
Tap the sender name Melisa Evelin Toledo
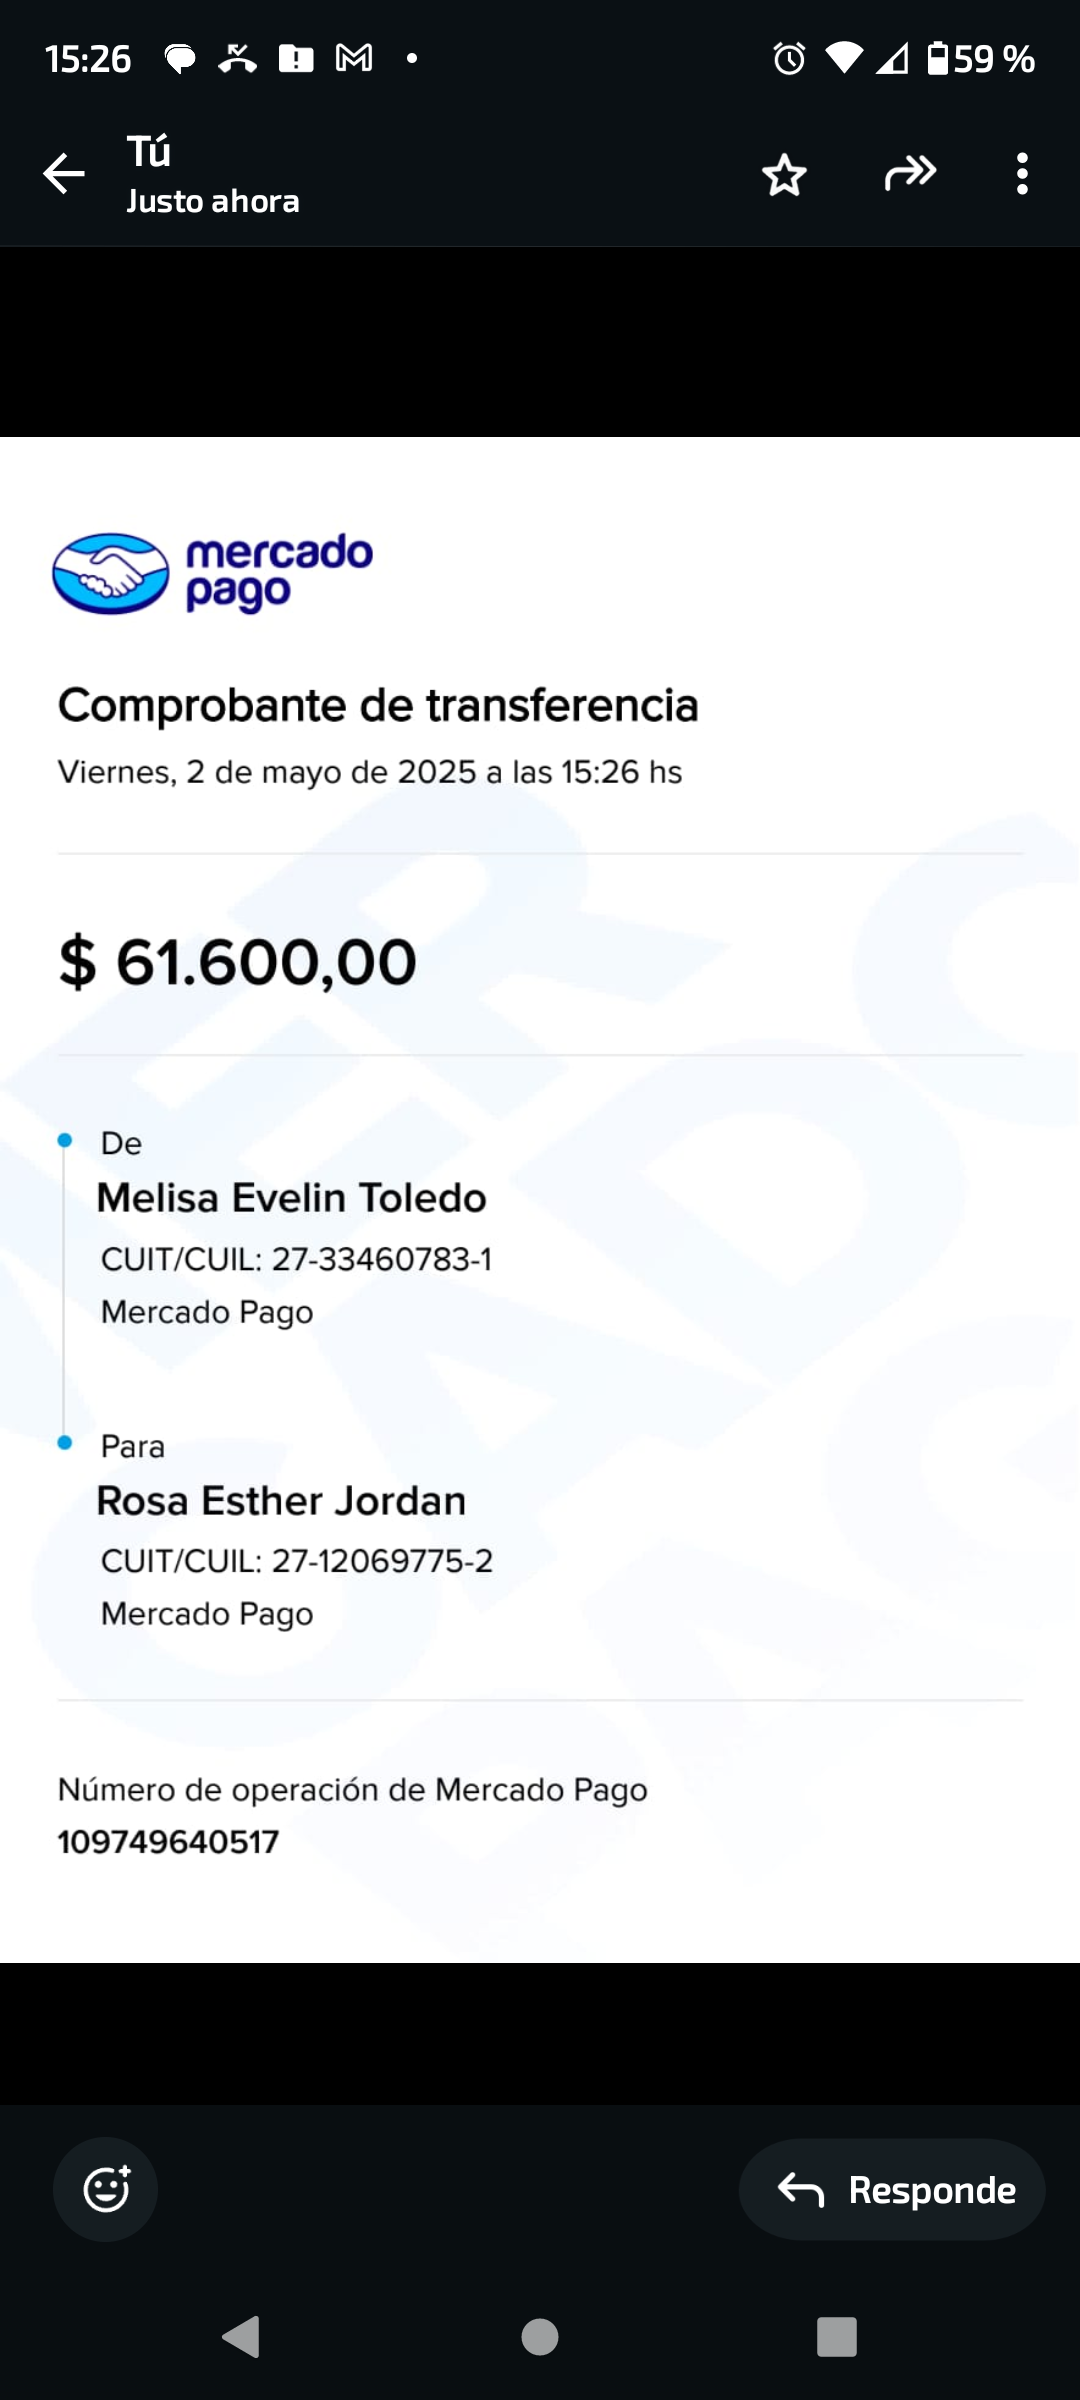pyautogui.click(x=291, y=1198)
